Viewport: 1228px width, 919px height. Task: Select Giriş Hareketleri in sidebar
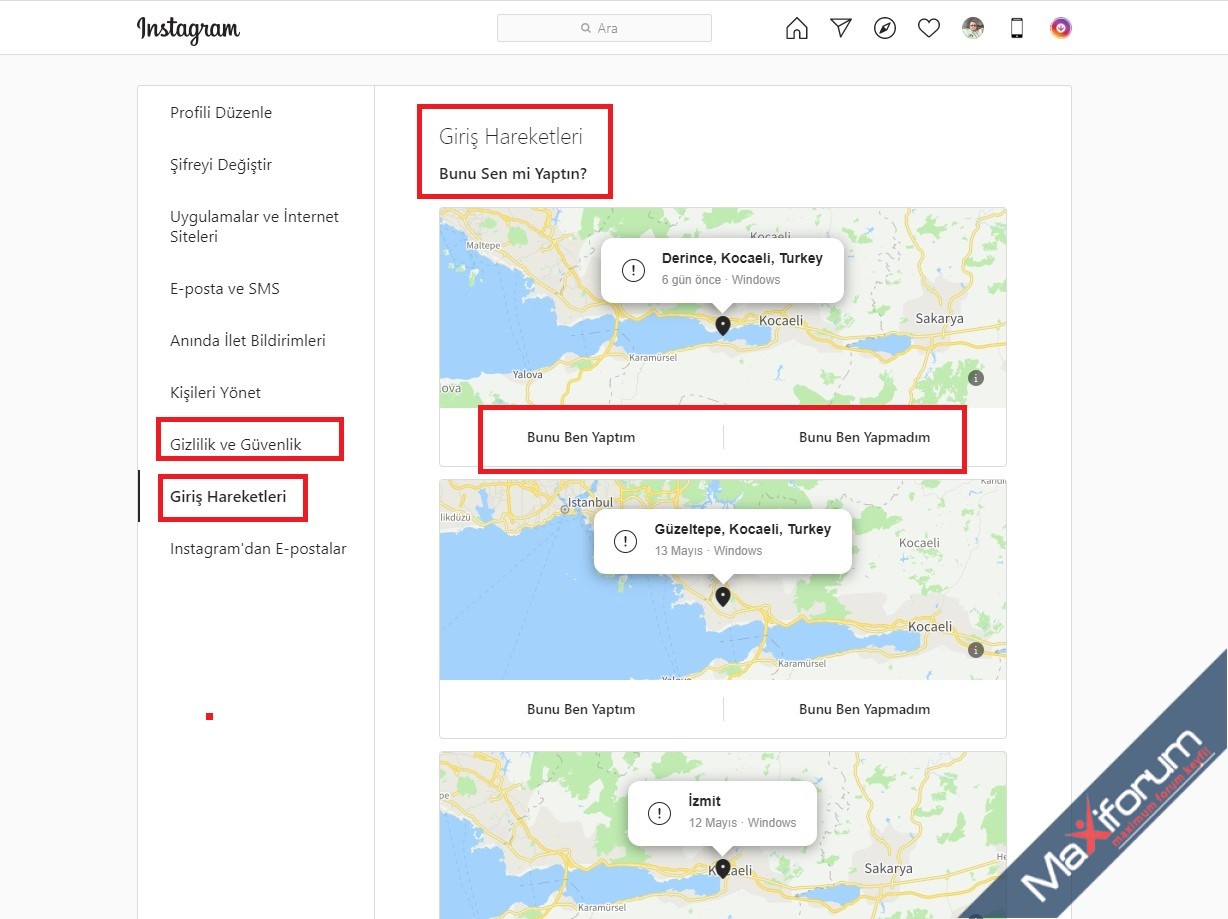[228, 496]
